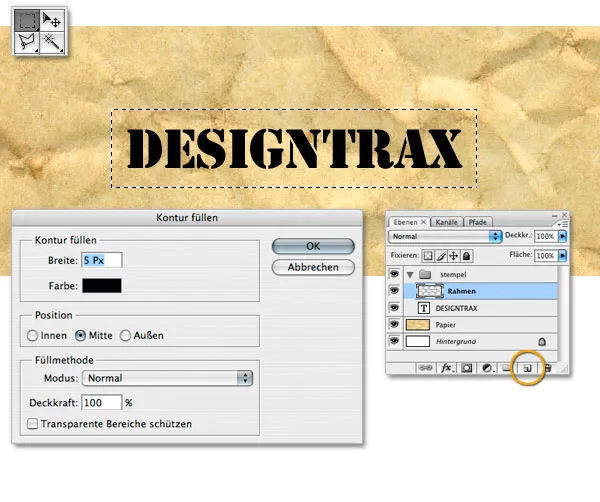
Task: Hide the Papier layer
Action: point(395,325)
